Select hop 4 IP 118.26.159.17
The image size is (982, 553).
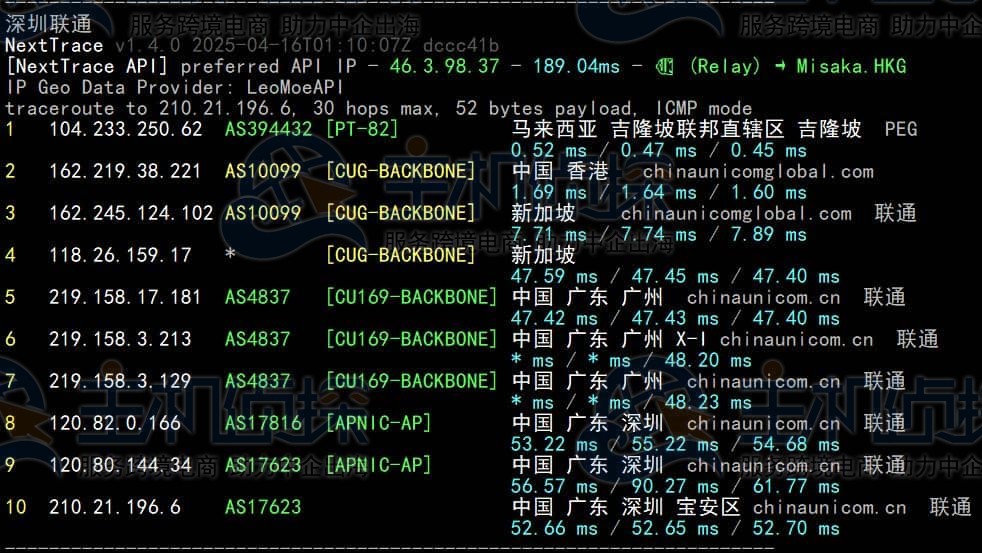(x=120, y=256)
